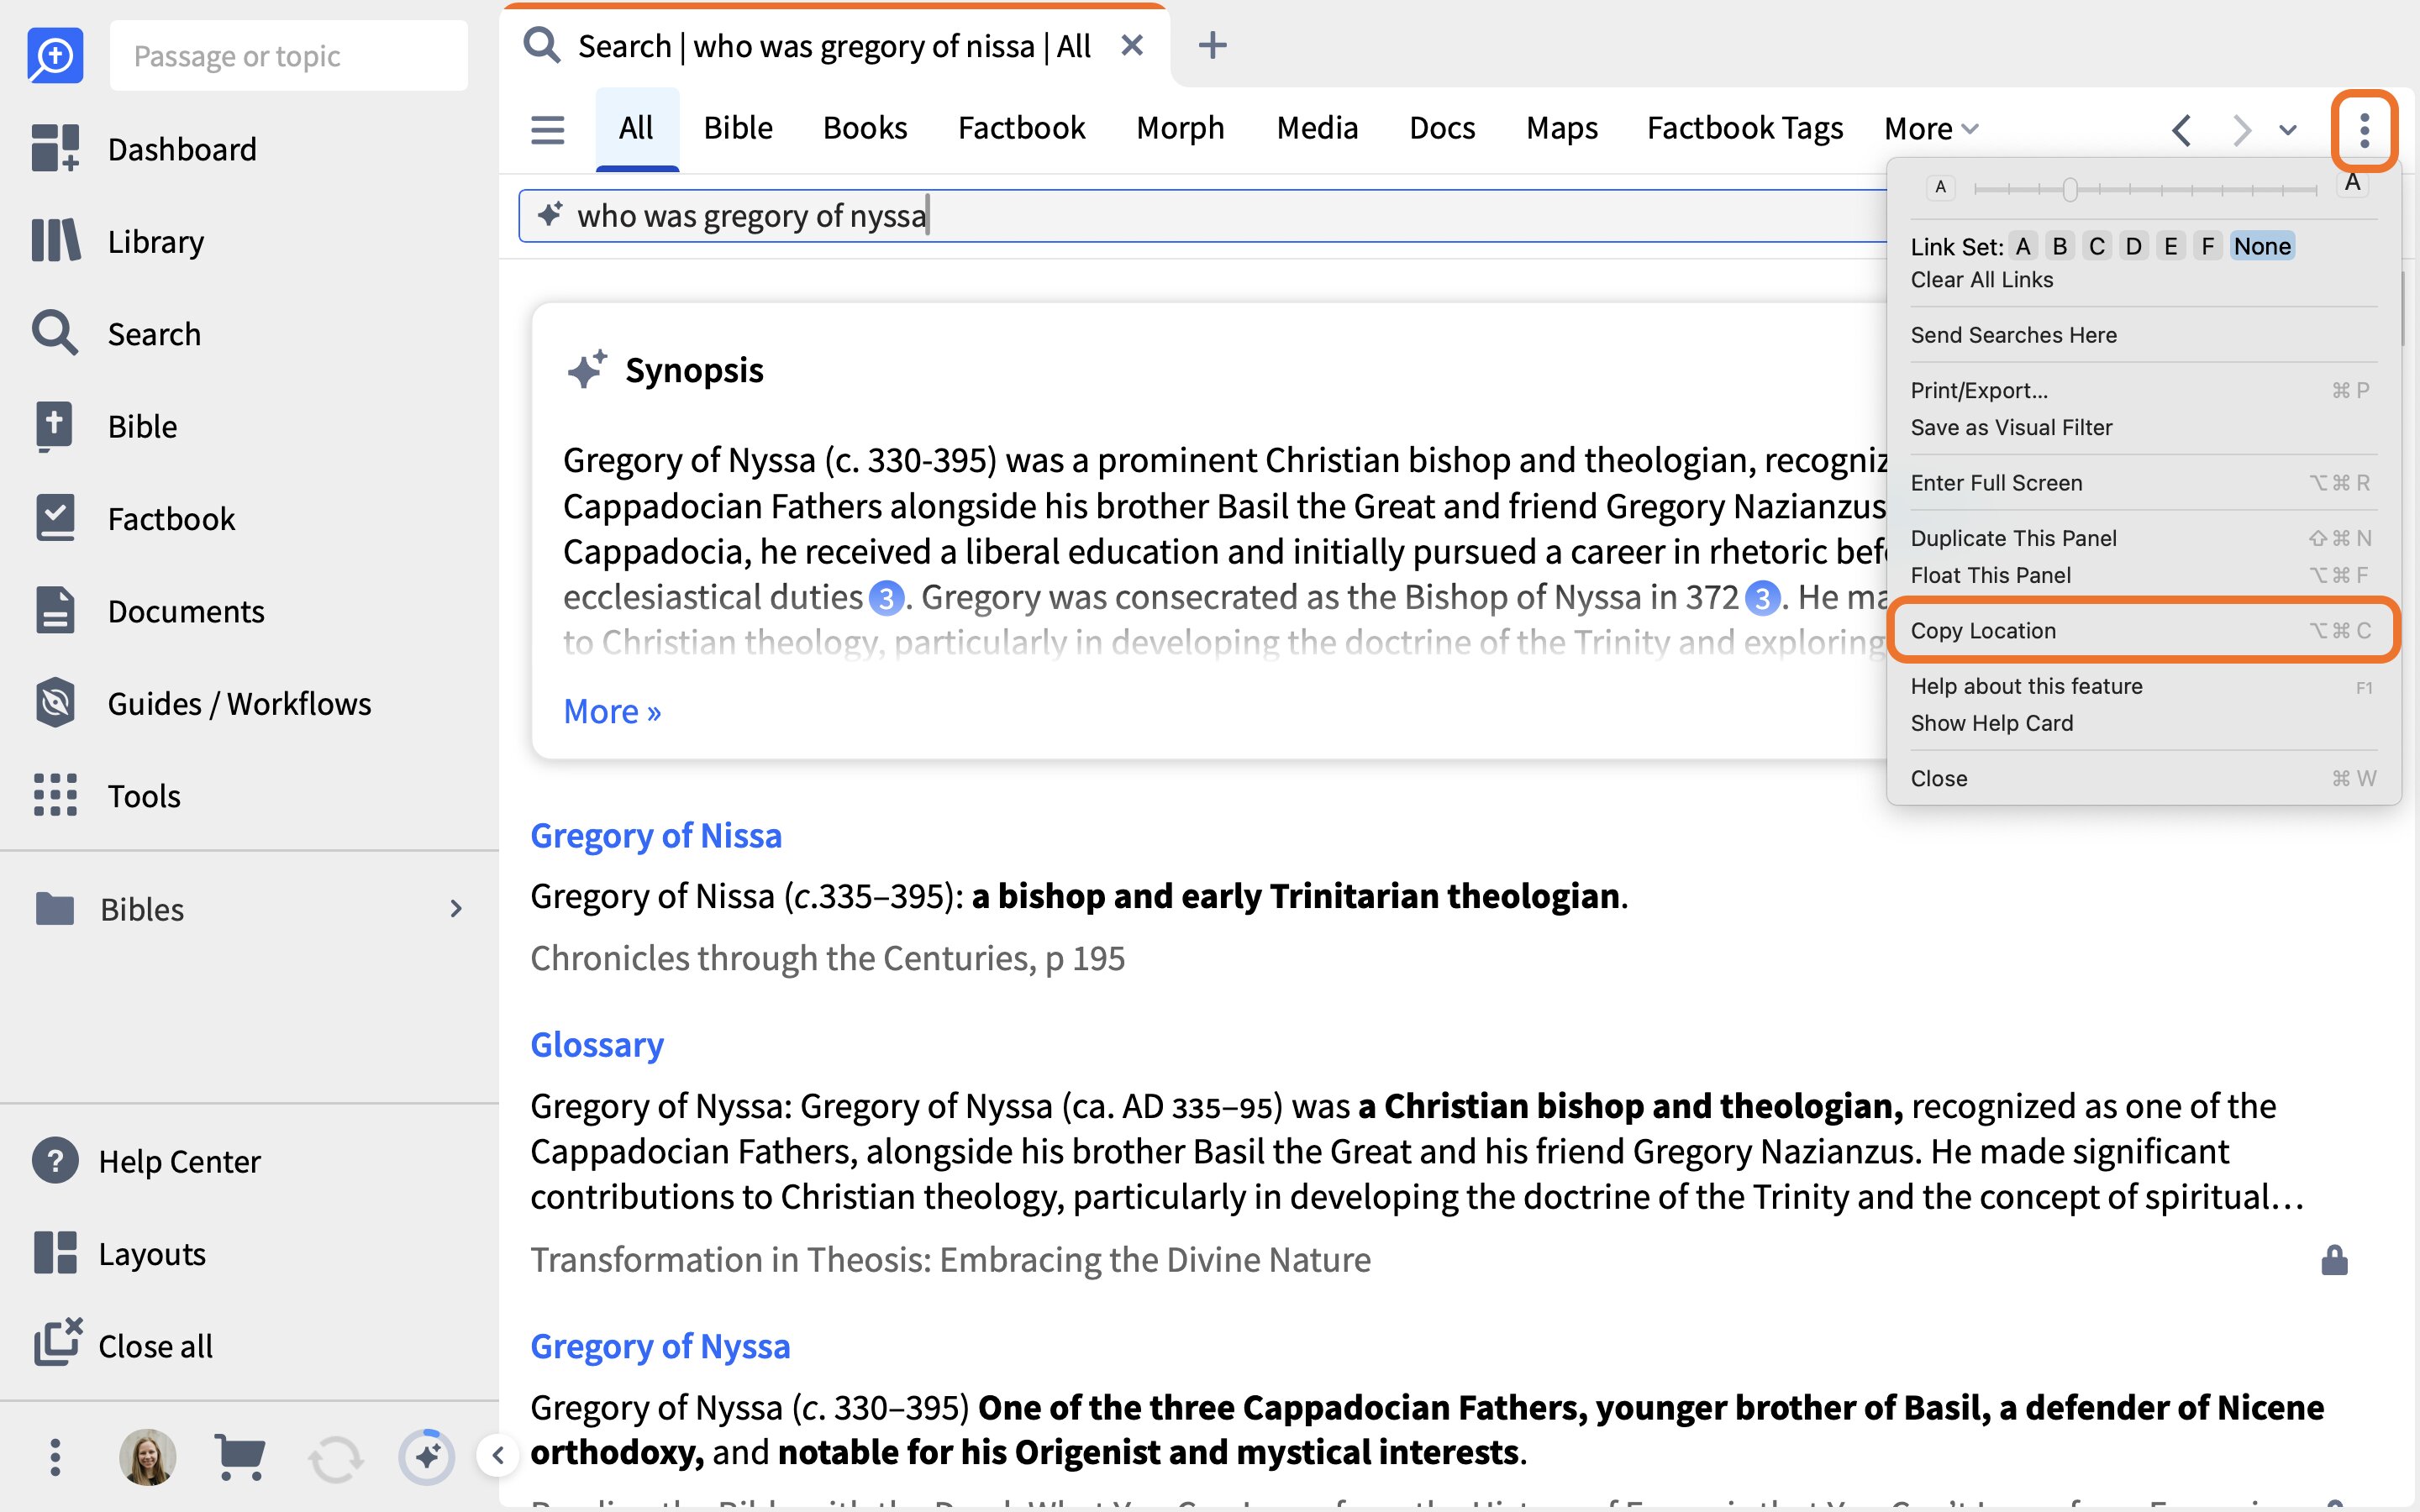The width and height of the screenshot is (2420, 1512).
Task: Open the history dropdown chevron
Action: pos(2288,130)
